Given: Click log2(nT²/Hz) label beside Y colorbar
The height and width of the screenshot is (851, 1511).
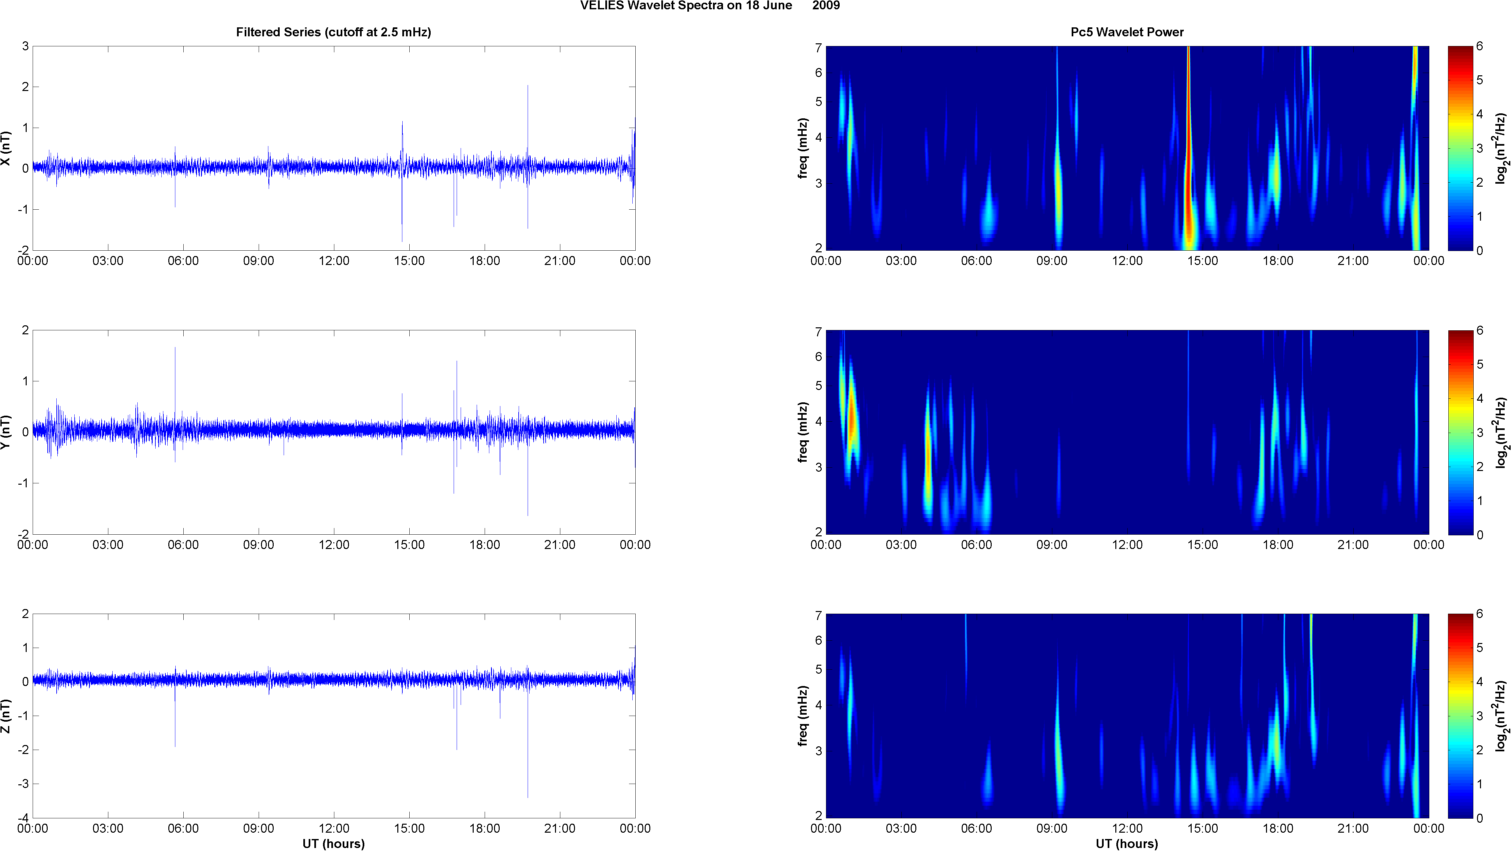Looking at the screenshot, I should coord(1500,432).
